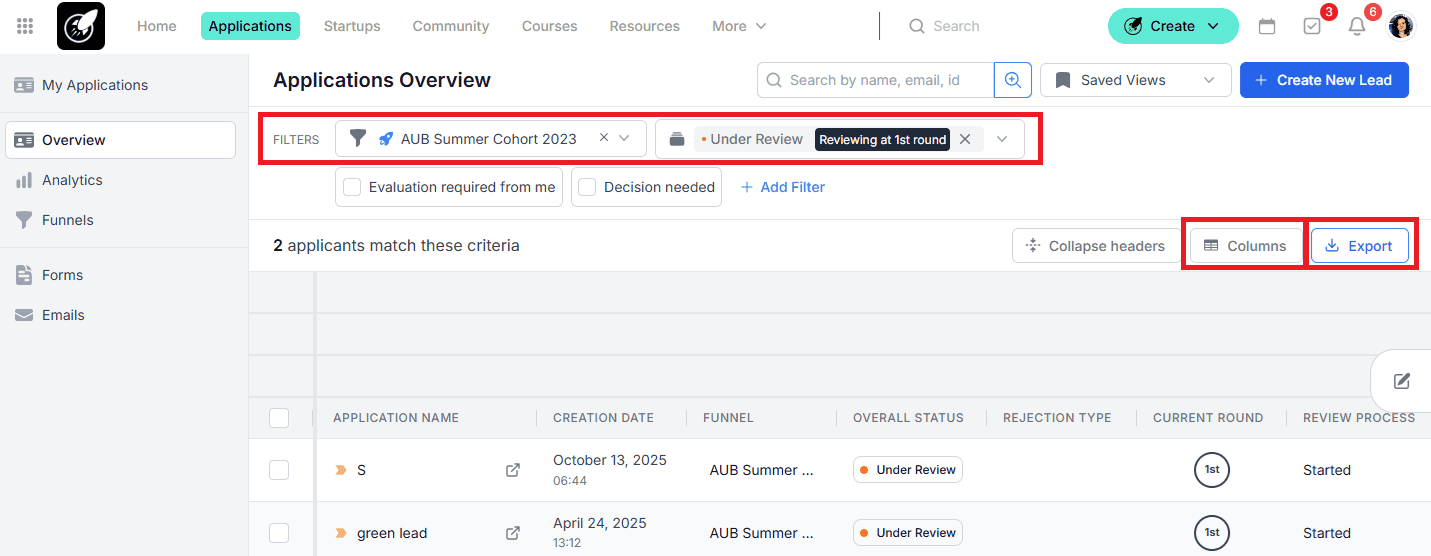The image size is (1431, 556).
Task: Click Create New Lead button
Action: coord(1324,80)
